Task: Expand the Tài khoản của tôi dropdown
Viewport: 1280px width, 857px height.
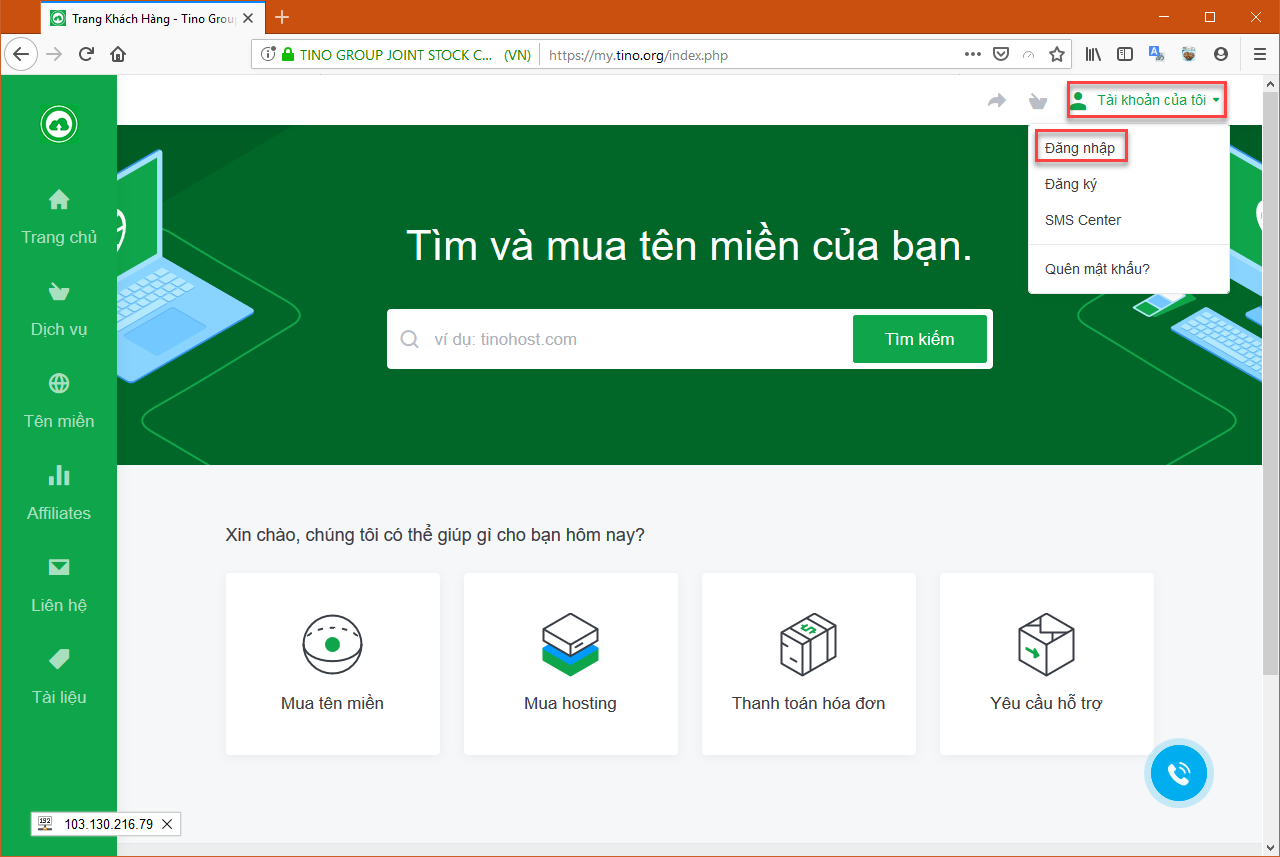Action: pos(1146,100)
